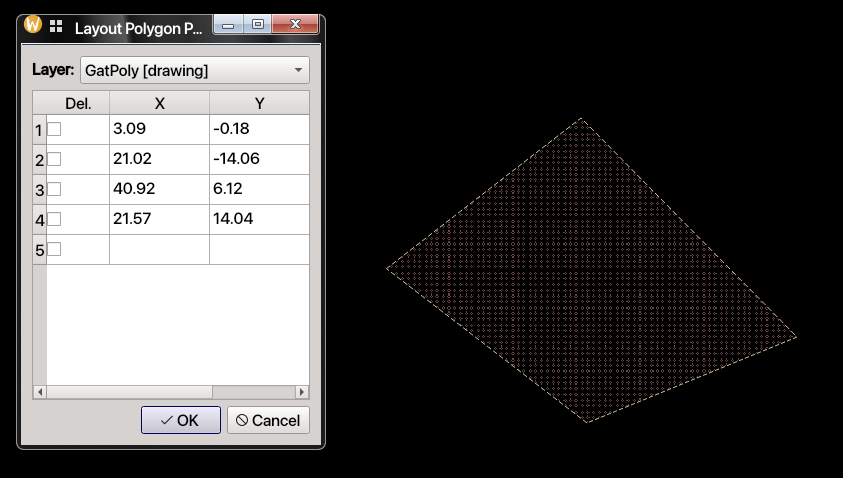Click the X cell containing 3.09
This screenshot has height=478, width=843.
(x=159, y=130)
